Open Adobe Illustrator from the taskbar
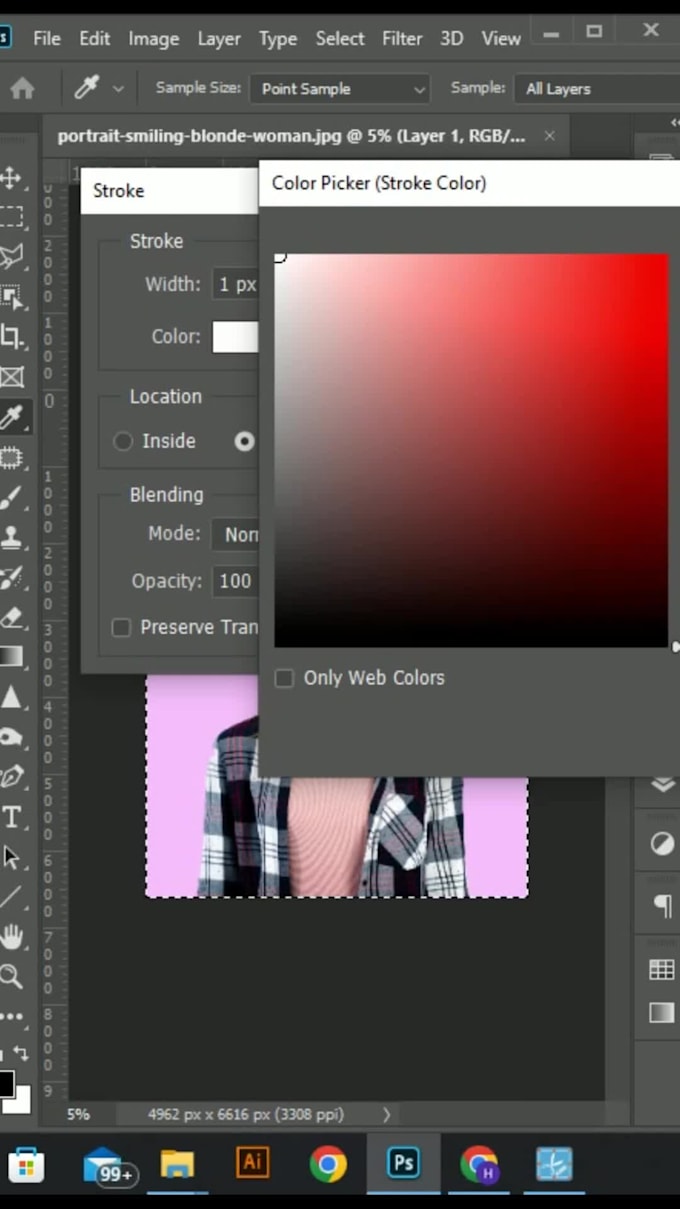This screenshot has width=680, height=1209. (252, 1163)
